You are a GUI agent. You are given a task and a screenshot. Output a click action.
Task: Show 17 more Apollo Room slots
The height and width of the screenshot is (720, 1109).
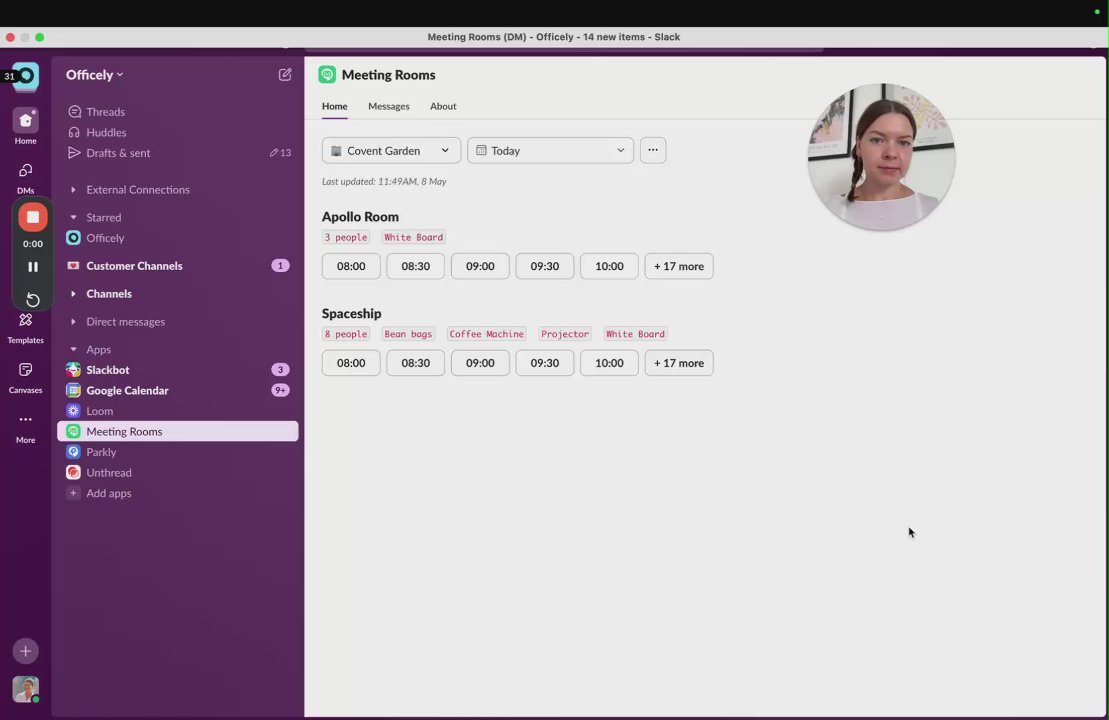(679, 266)
